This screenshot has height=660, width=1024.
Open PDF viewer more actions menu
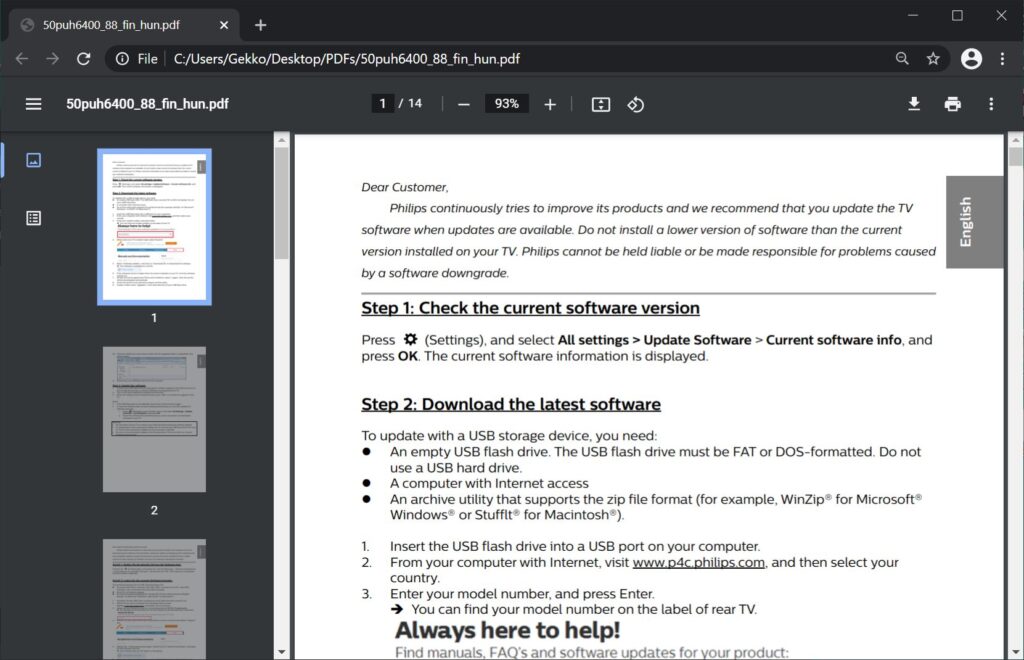click(x=991, y=104)
